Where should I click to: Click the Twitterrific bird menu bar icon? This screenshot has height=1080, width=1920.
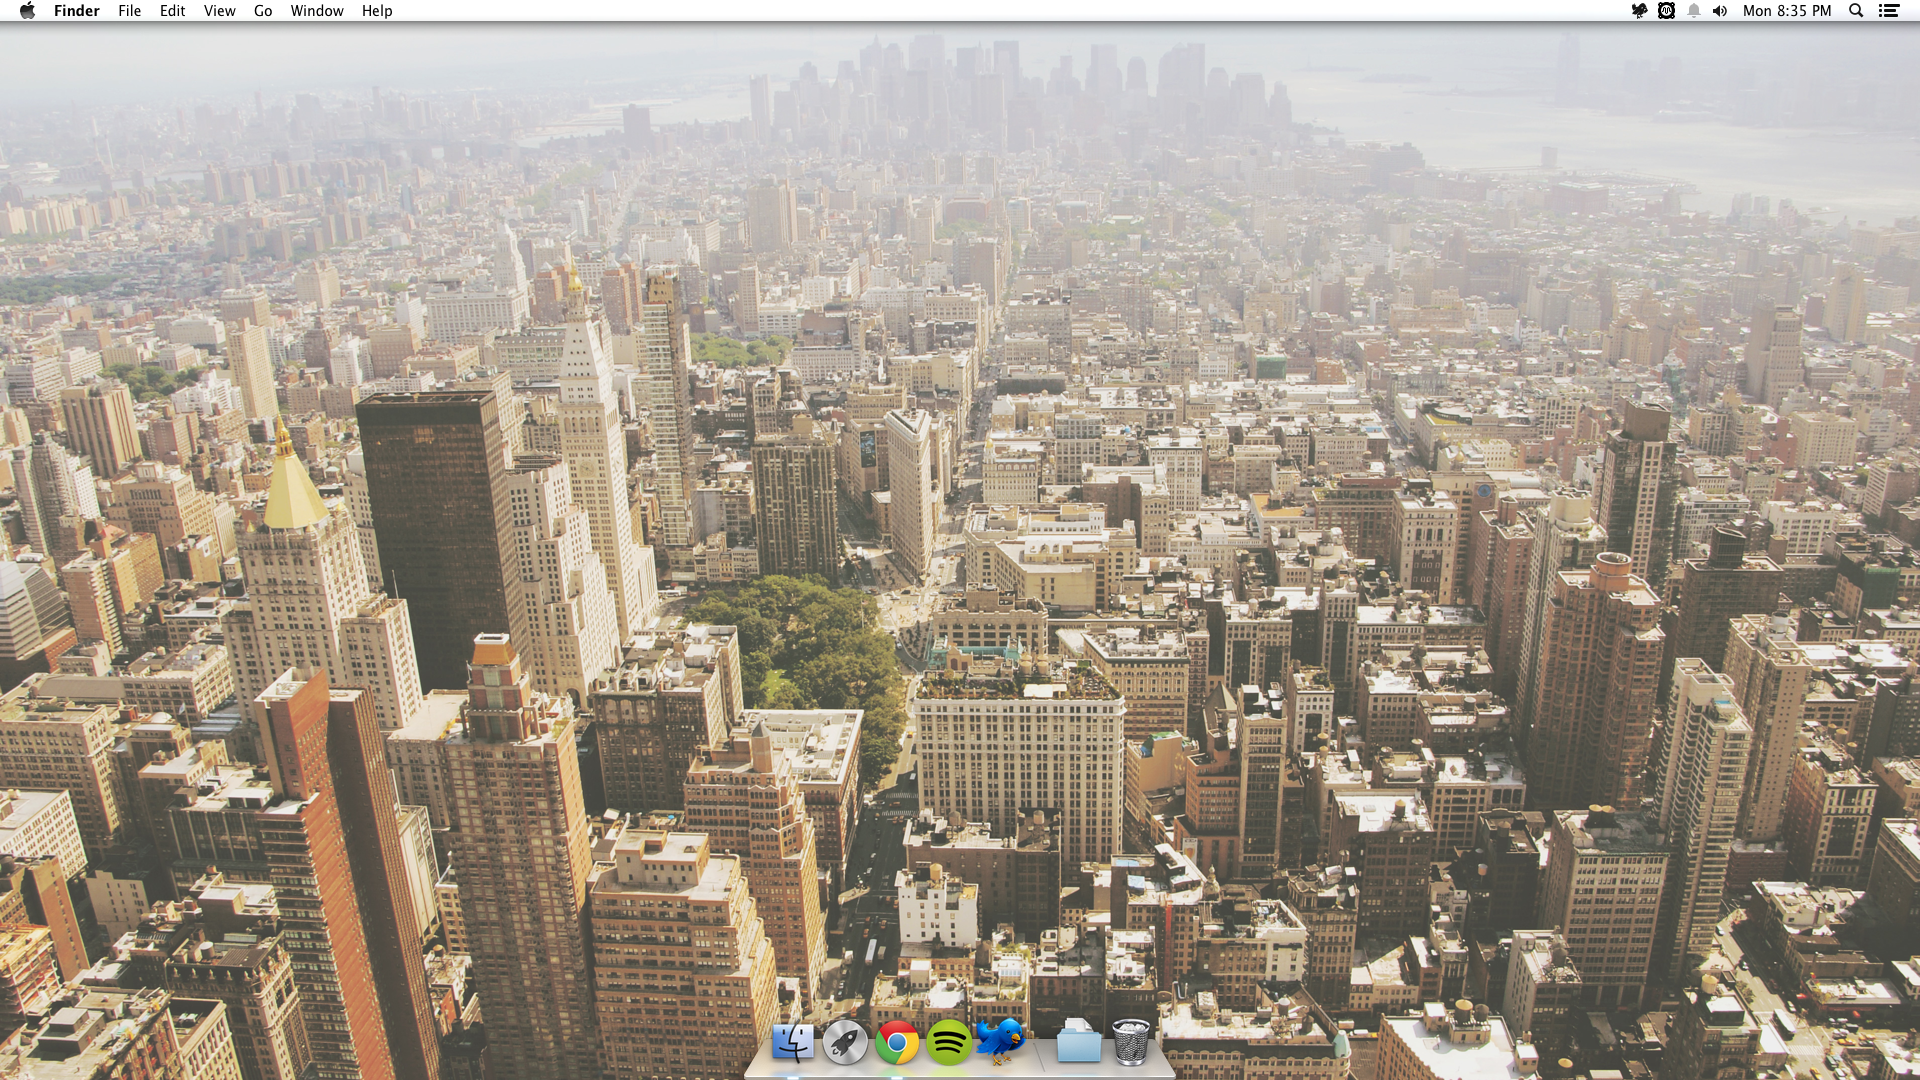coord(1639,11)
